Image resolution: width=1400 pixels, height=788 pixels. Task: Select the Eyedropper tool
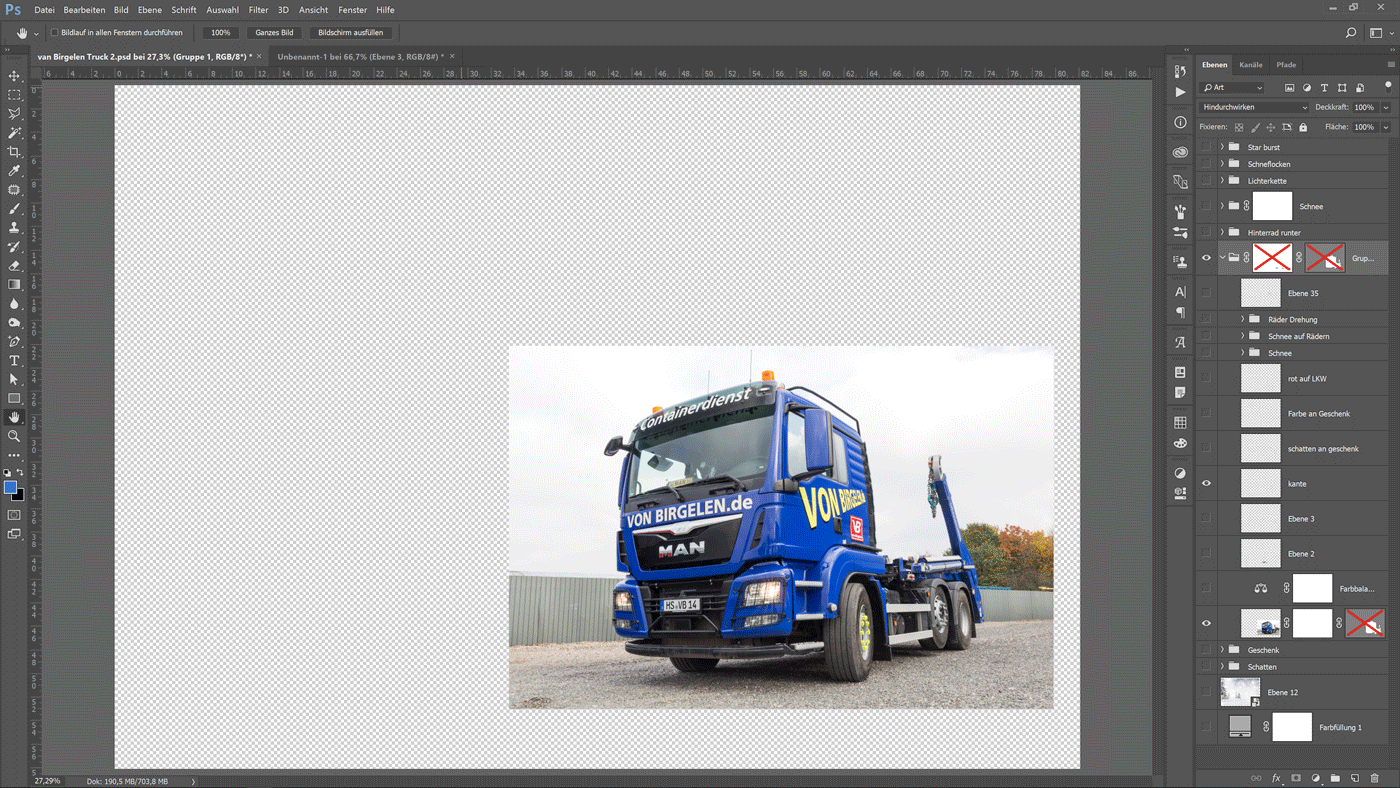[x=14, y=171]
